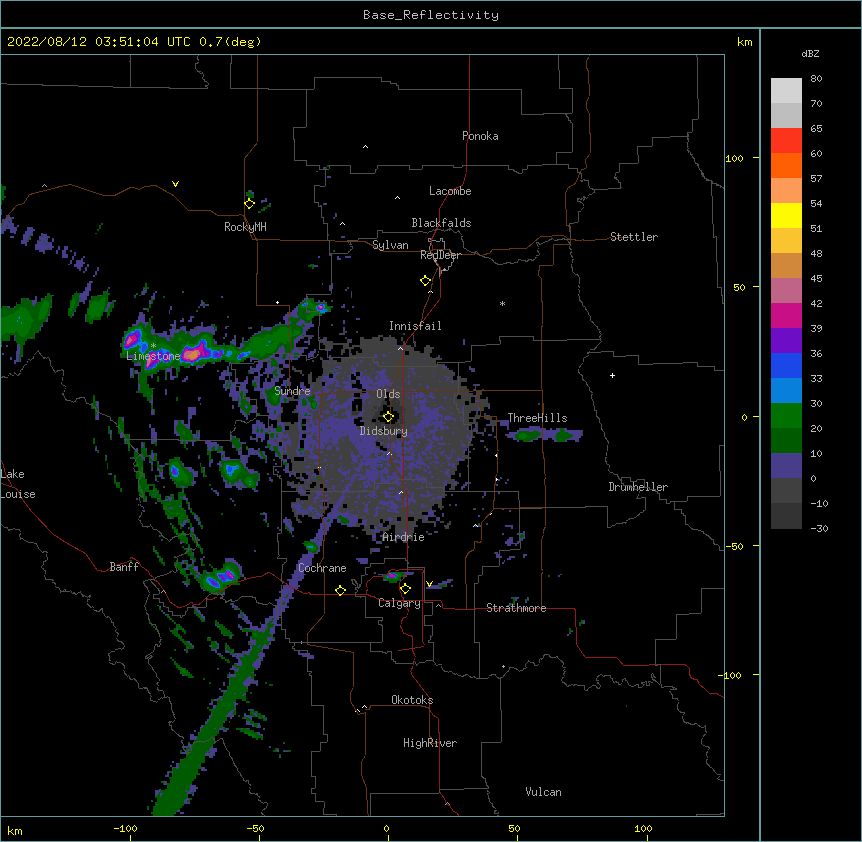862x842 pixels.
Task: Click the Stettler city label
Action: click(x=634, y=237)
